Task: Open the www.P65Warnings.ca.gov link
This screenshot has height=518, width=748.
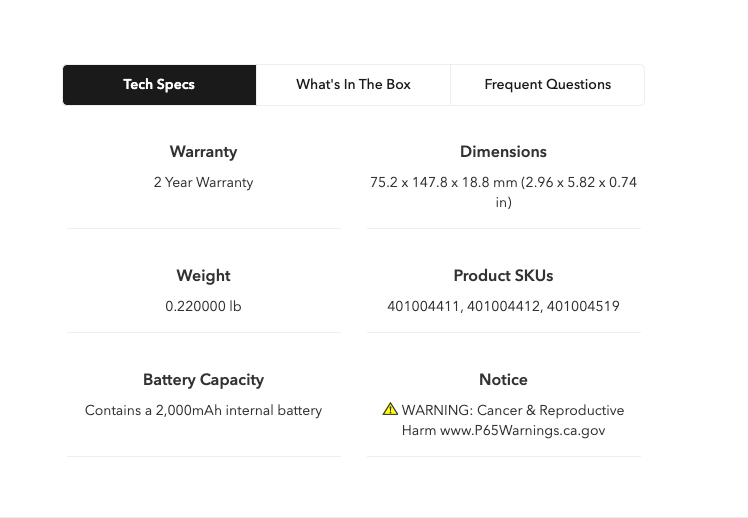Action: point(522,431)
